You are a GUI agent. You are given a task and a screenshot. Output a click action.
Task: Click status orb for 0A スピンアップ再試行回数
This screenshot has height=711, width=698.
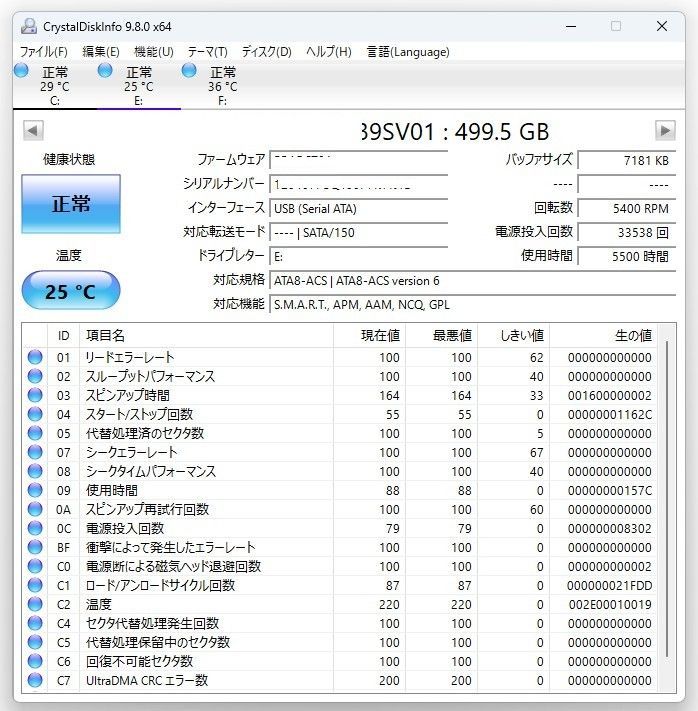click(35, 509)
